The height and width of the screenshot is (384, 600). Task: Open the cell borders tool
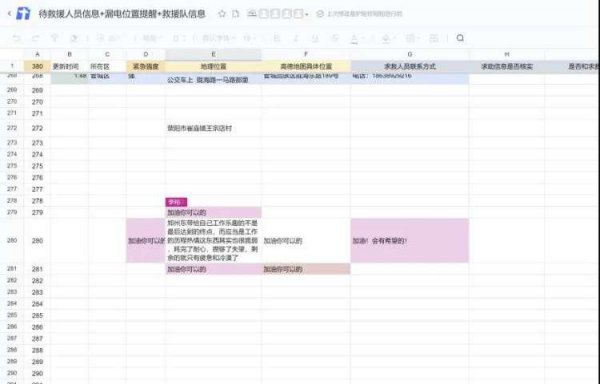[x=410, y=38]
